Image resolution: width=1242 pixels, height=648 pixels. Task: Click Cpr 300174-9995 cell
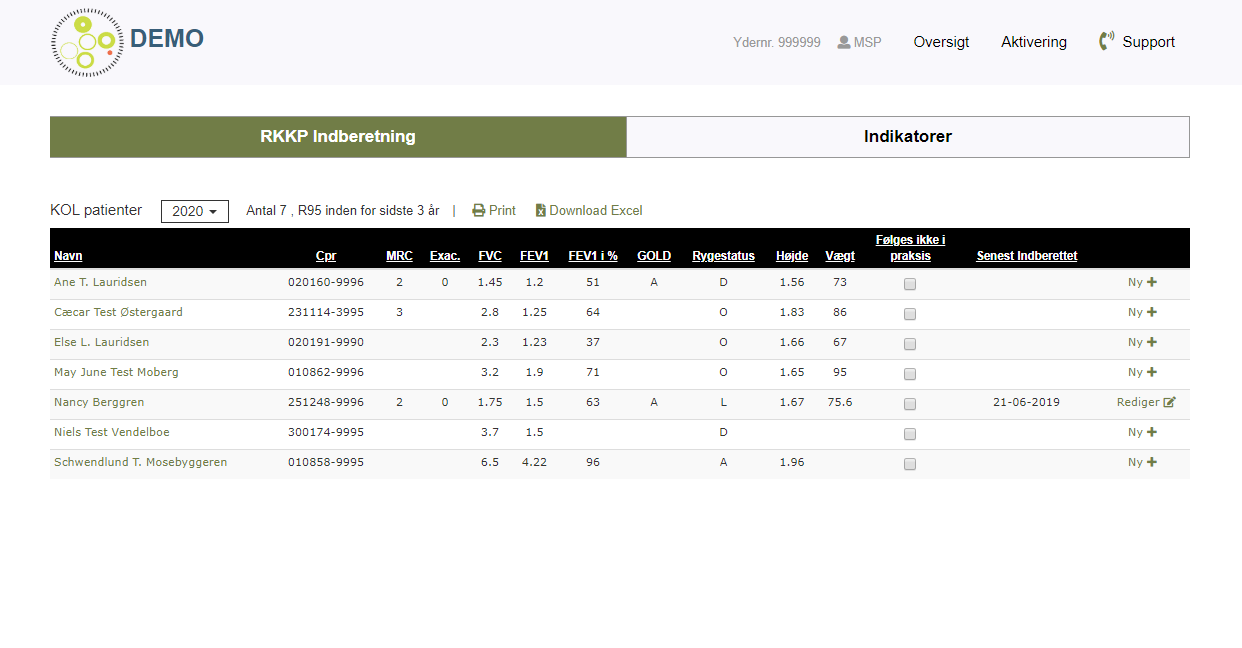point(326,432)
